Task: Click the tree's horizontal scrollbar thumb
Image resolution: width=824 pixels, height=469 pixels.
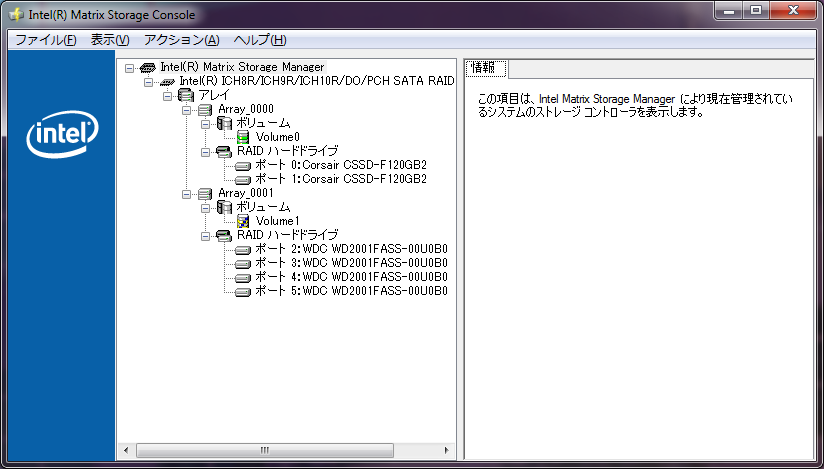Action: coord(264,451)
